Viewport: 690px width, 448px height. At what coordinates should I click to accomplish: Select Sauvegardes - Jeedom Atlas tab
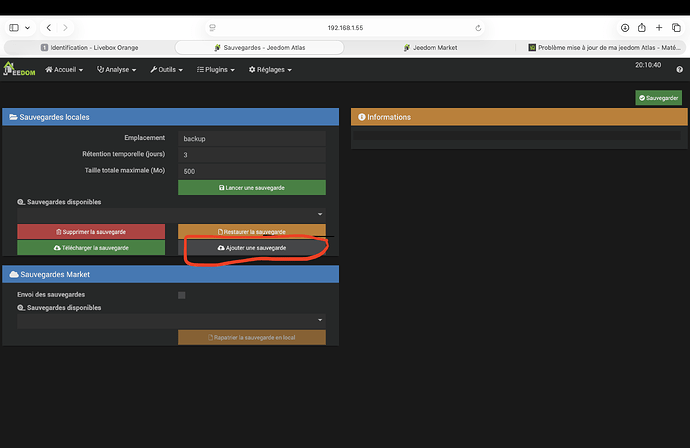260,48
